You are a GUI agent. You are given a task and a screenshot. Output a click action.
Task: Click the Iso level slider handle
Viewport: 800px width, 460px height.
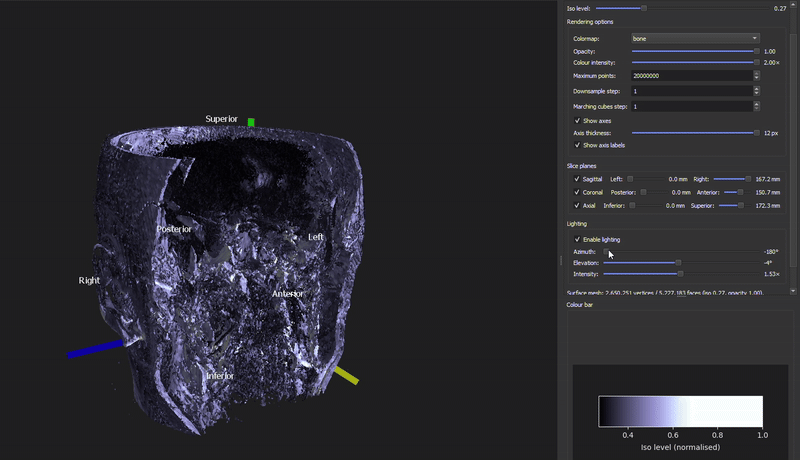(x=644, y=8)
